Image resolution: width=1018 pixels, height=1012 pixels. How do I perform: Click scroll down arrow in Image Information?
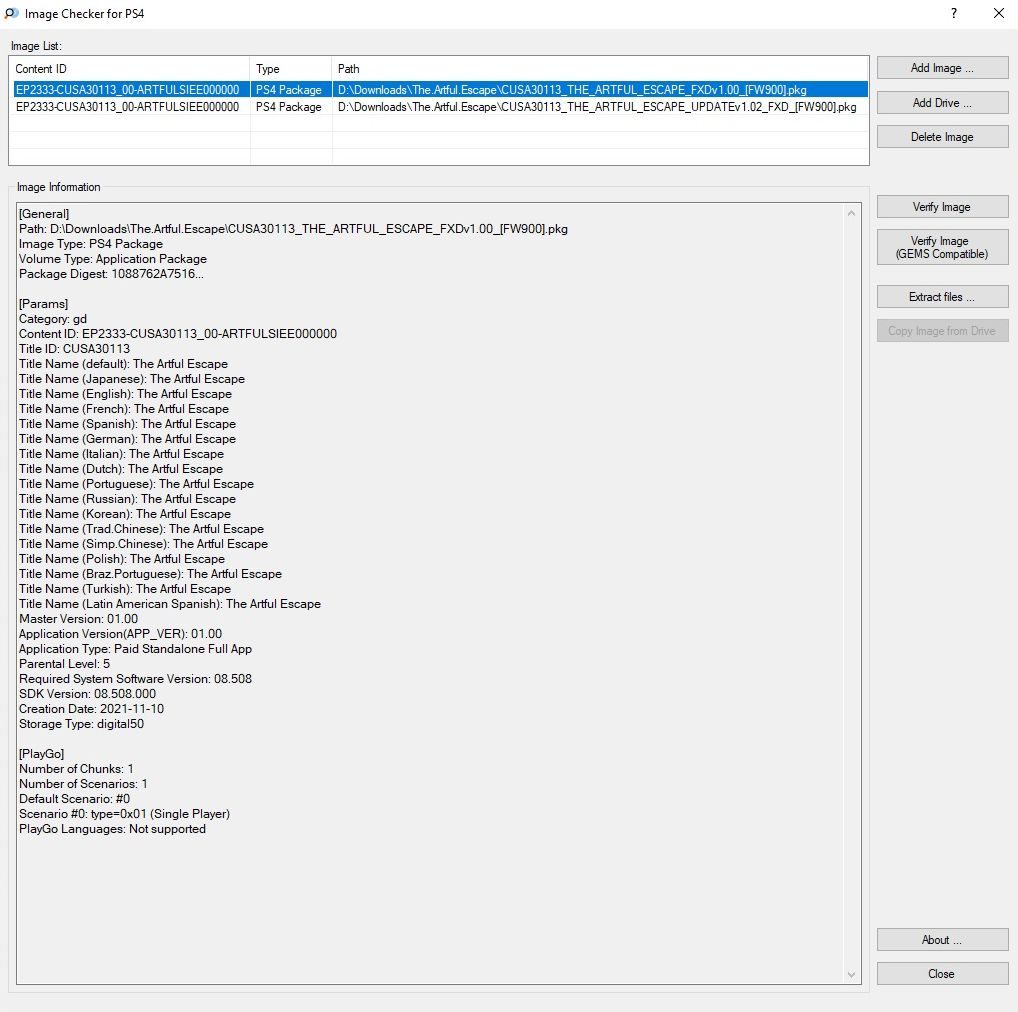[x=851, y=974]
